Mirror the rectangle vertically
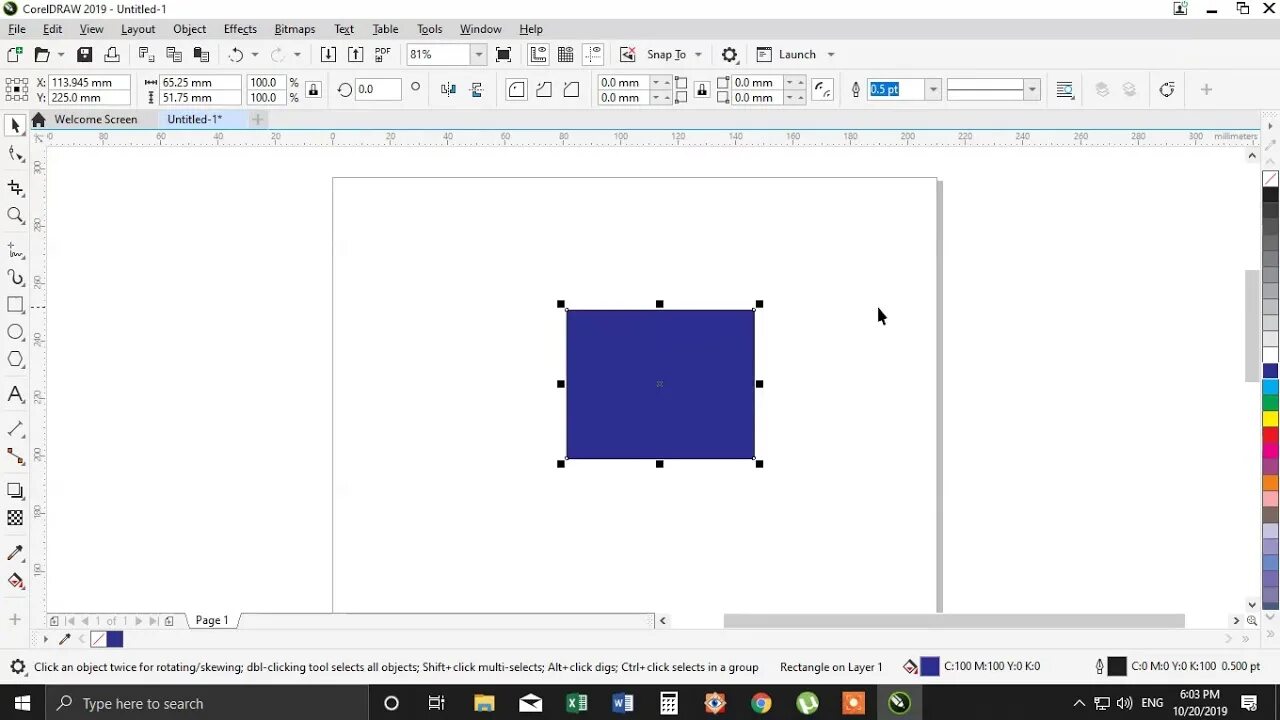1280x720 pixels. click(476, 90)
